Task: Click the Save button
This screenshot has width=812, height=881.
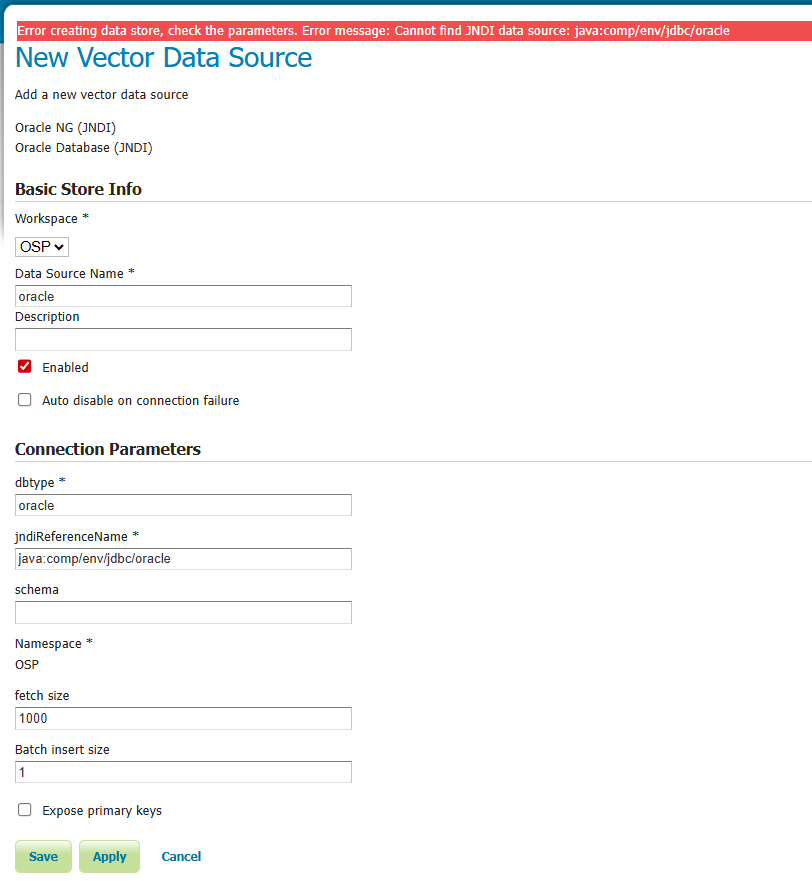Action: point(42,856)
